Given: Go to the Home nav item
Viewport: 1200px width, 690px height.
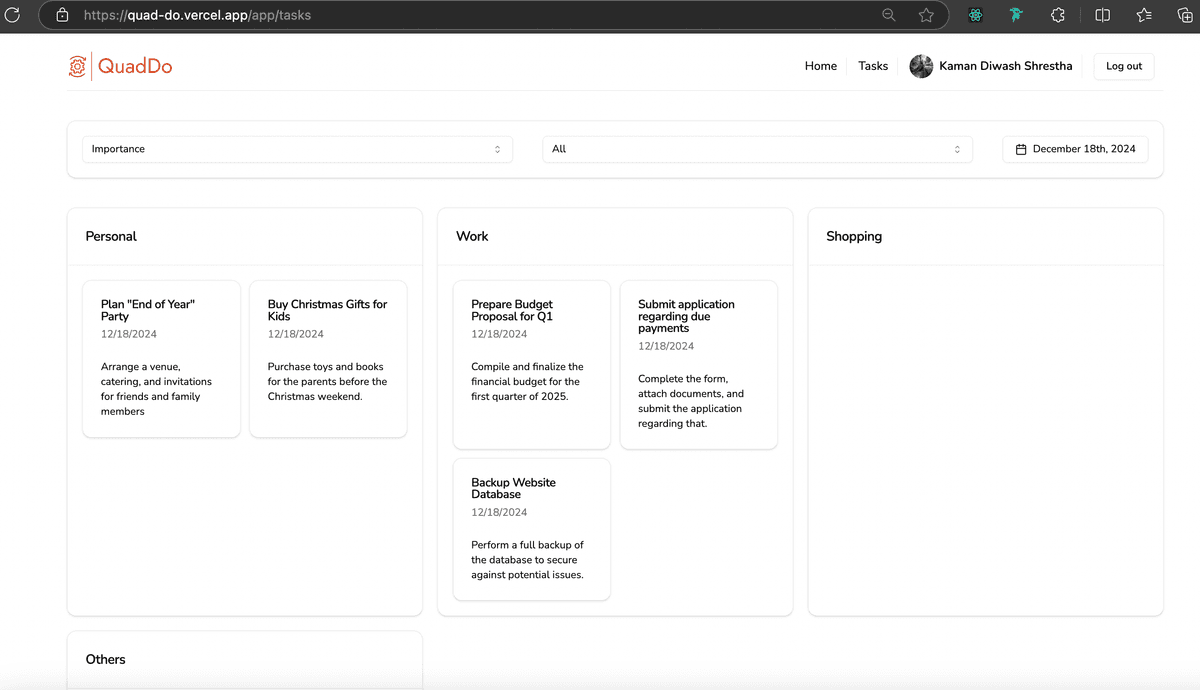Looking at the screenshot, I should click(x=820, y=66).
